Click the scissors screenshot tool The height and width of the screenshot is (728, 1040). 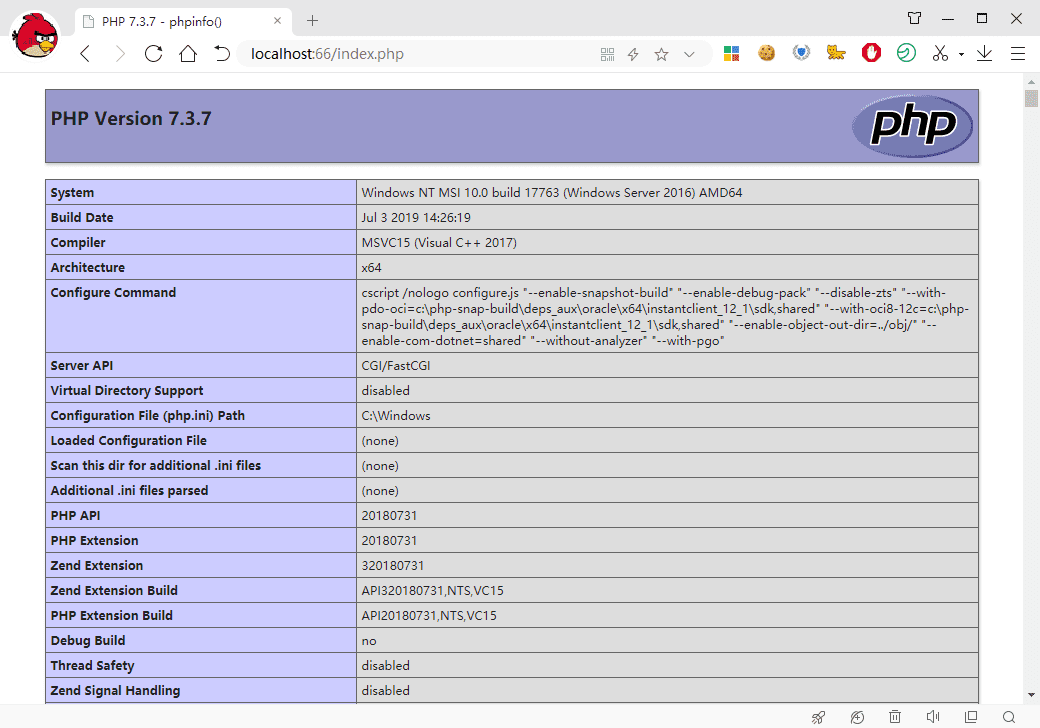(x=939, y=54)
